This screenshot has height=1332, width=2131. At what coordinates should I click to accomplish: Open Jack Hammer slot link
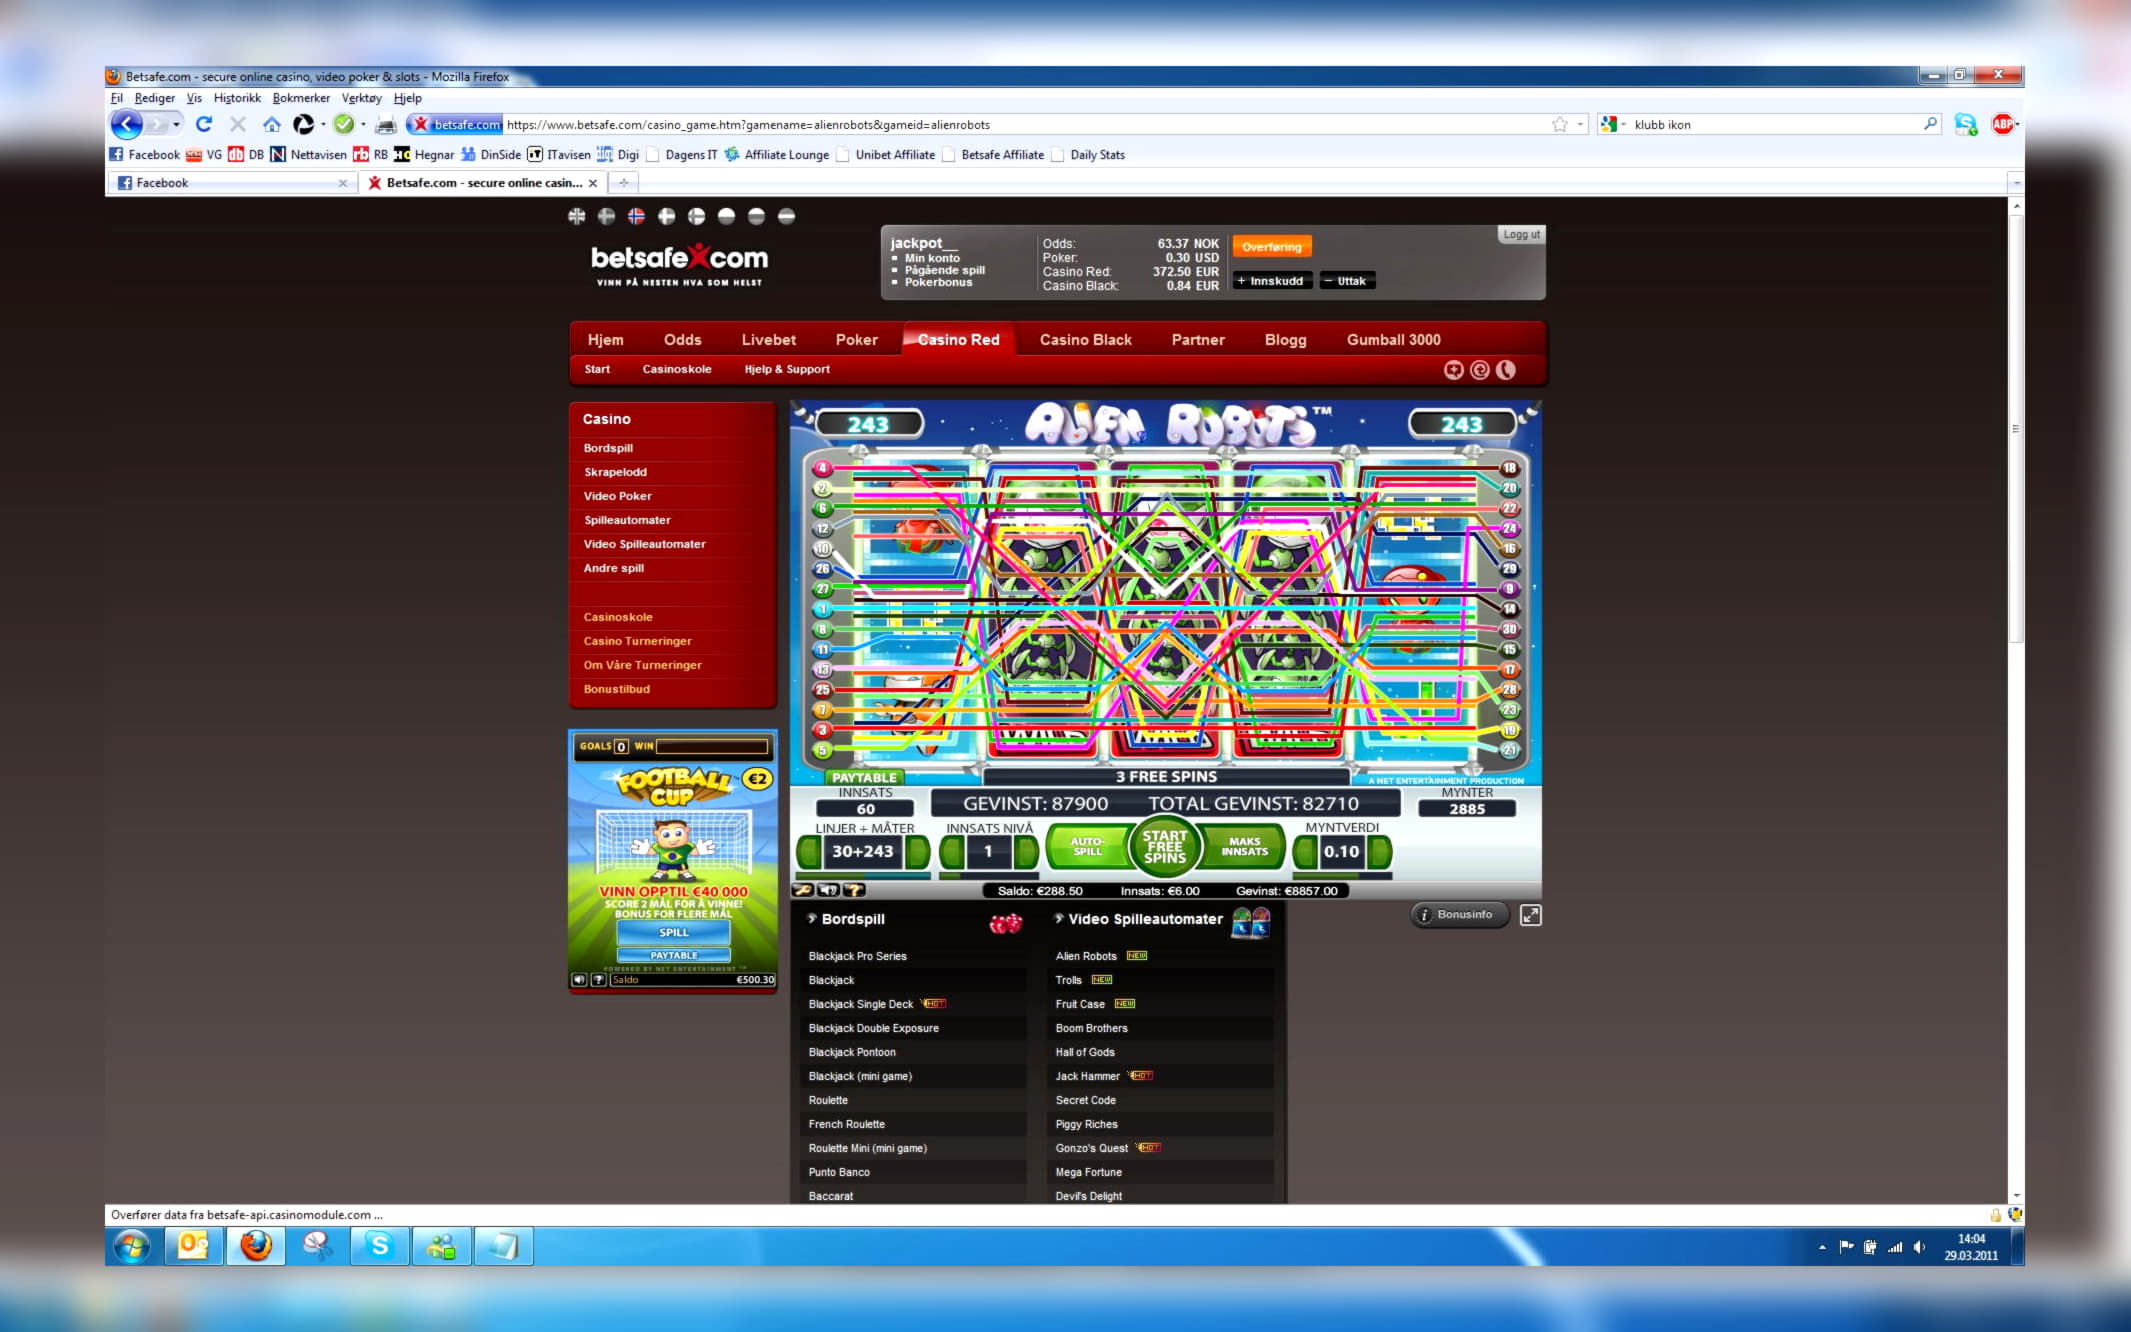tap(1087, 1076)
